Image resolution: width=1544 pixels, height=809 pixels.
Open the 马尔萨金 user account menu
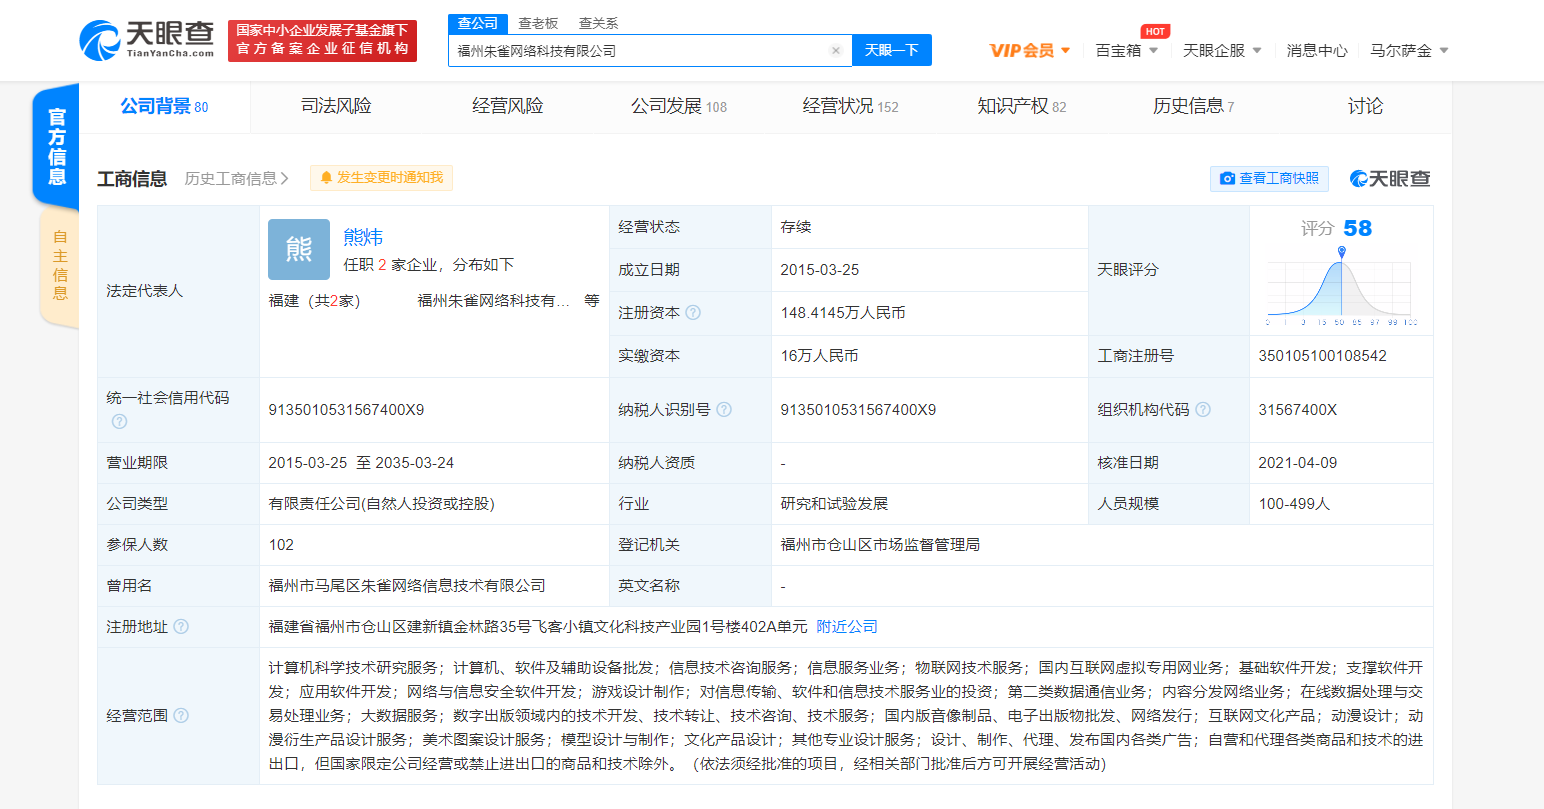pos(1409,50)
